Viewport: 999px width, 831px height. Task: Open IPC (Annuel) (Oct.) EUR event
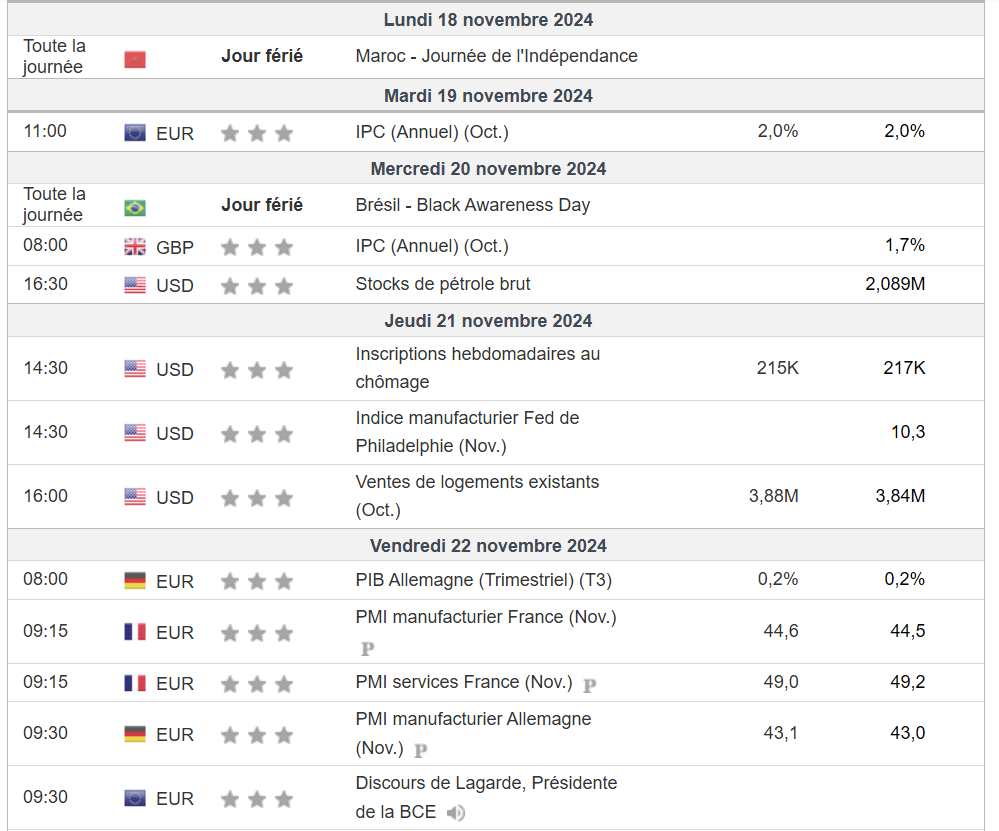(x=432, y=131)
